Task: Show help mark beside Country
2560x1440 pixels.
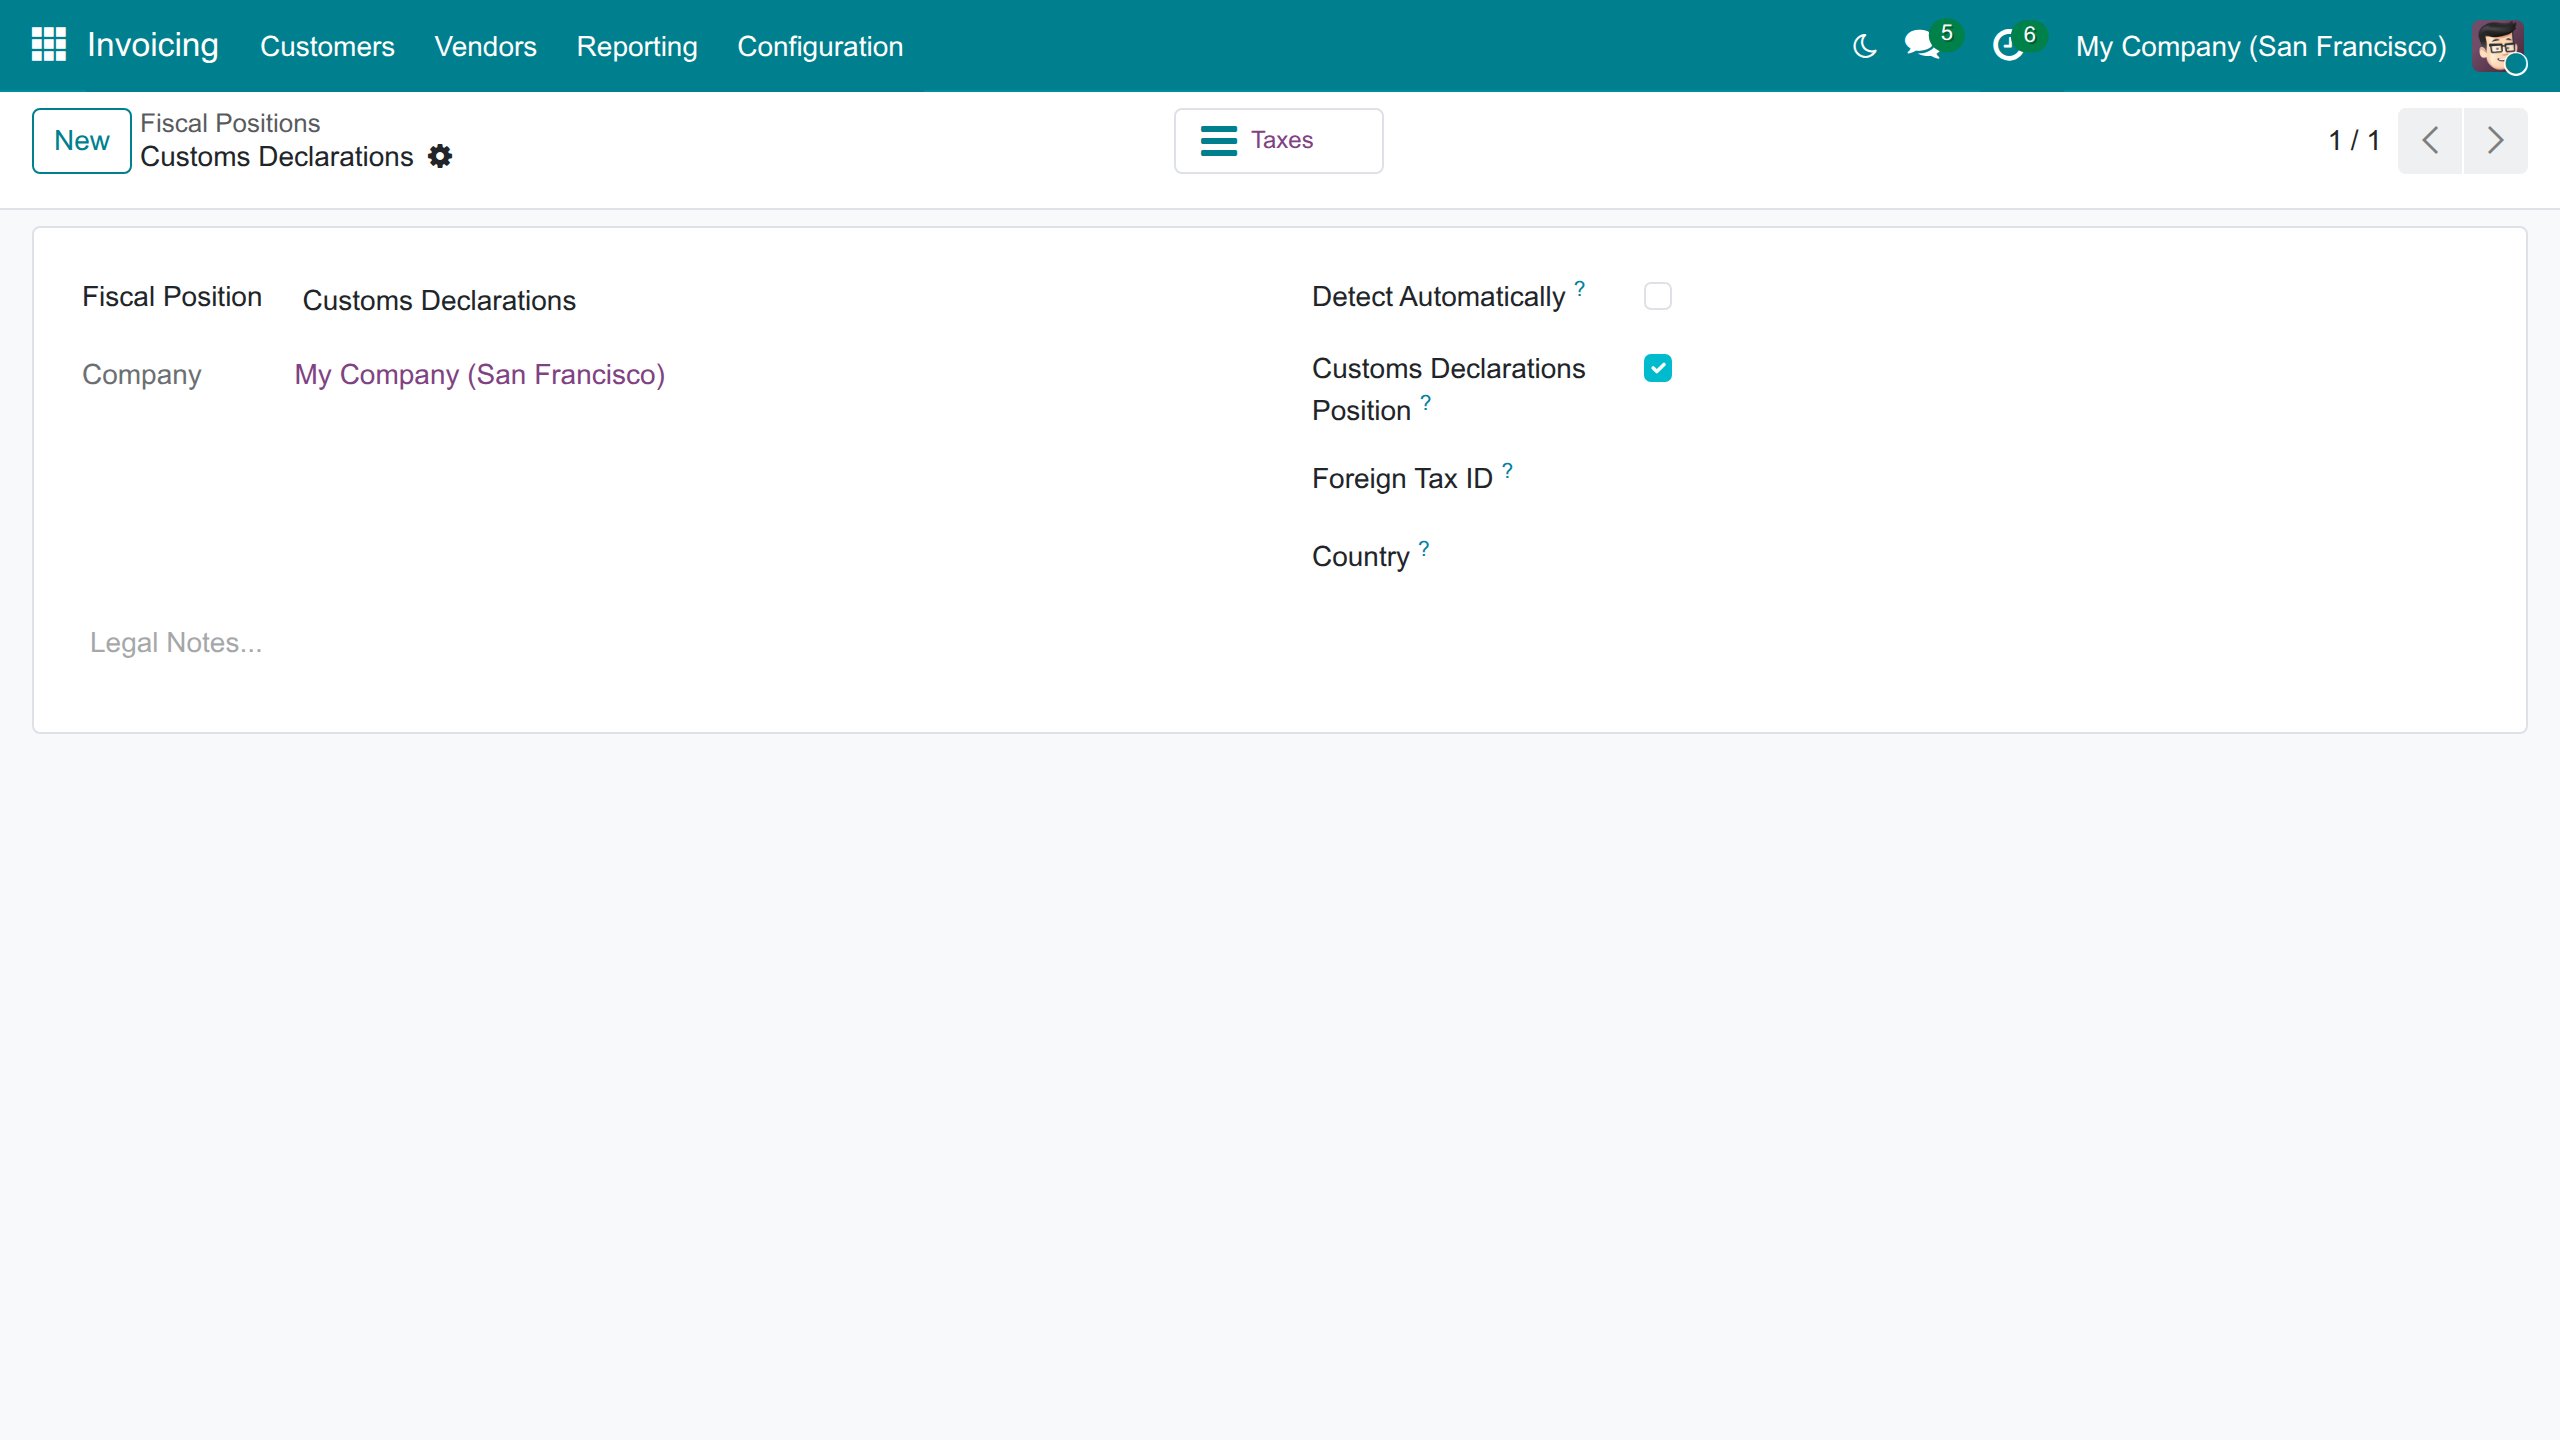Action: click(1424, 548)
